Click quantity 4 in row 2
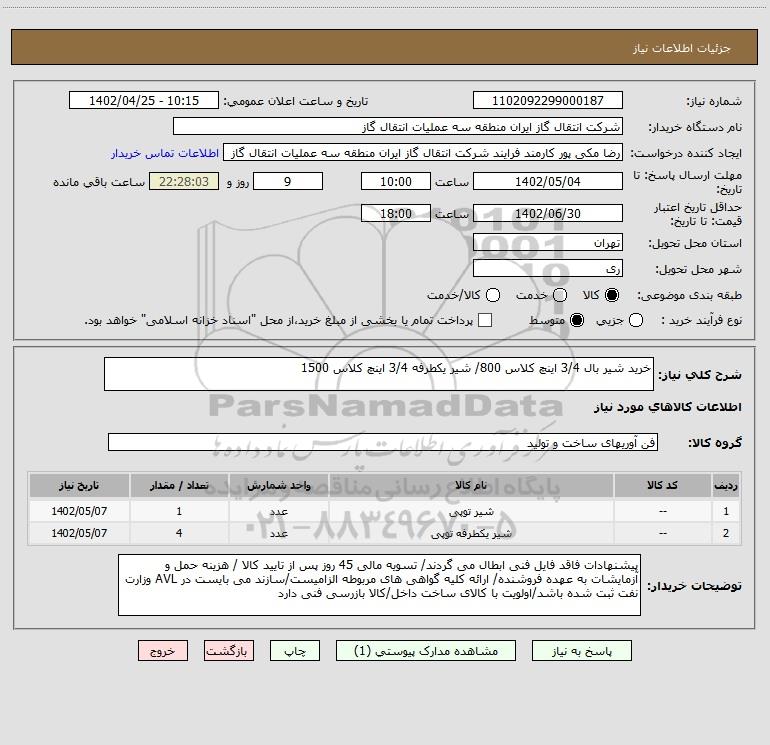Viewport: 770px width, 745px height. [179, 533]
